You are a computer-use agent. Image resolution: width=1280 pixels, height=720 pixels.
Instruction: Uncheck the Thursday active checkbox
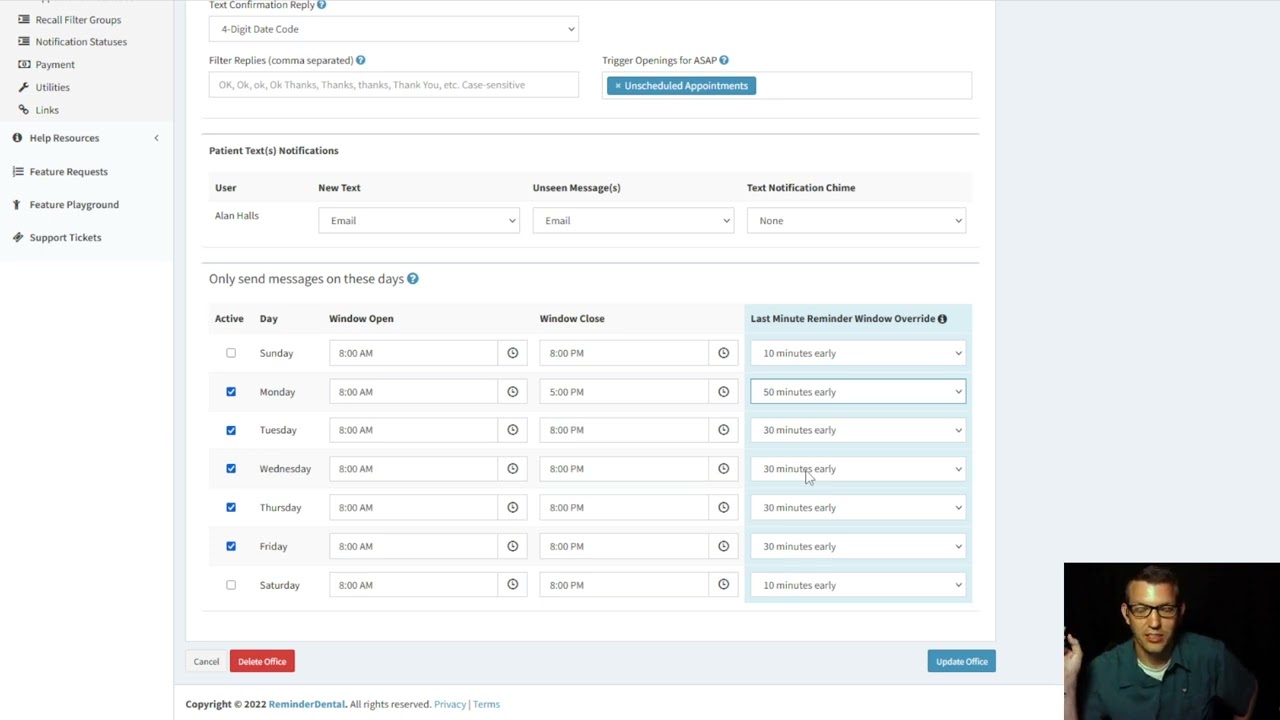tap(231, 508)
